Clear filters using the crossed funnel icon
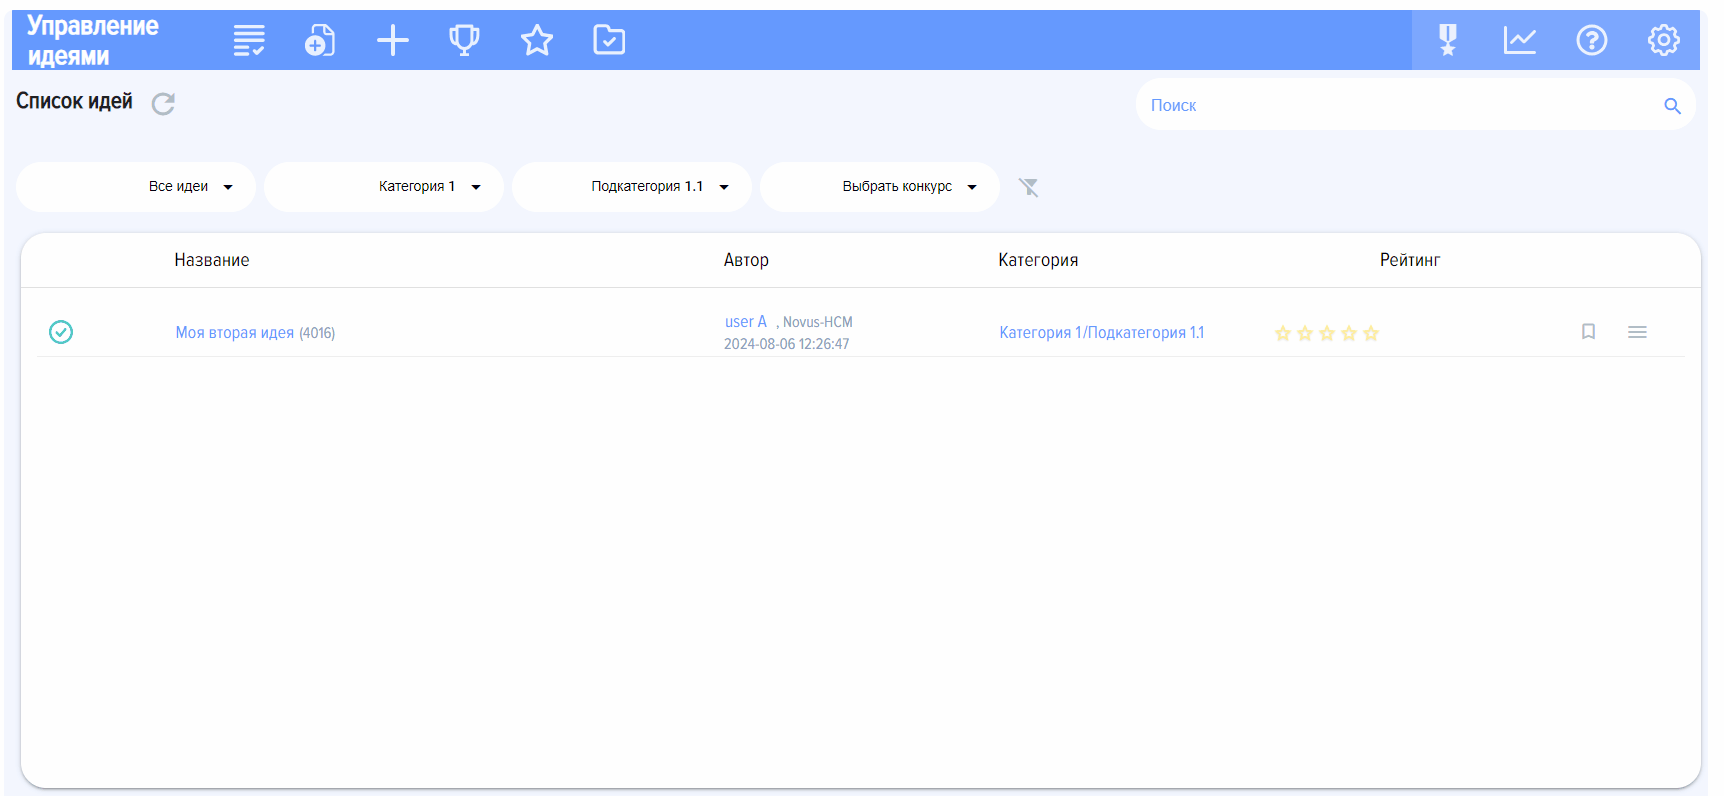This screenshot has width=1724, height=796. pos(1028,187)
